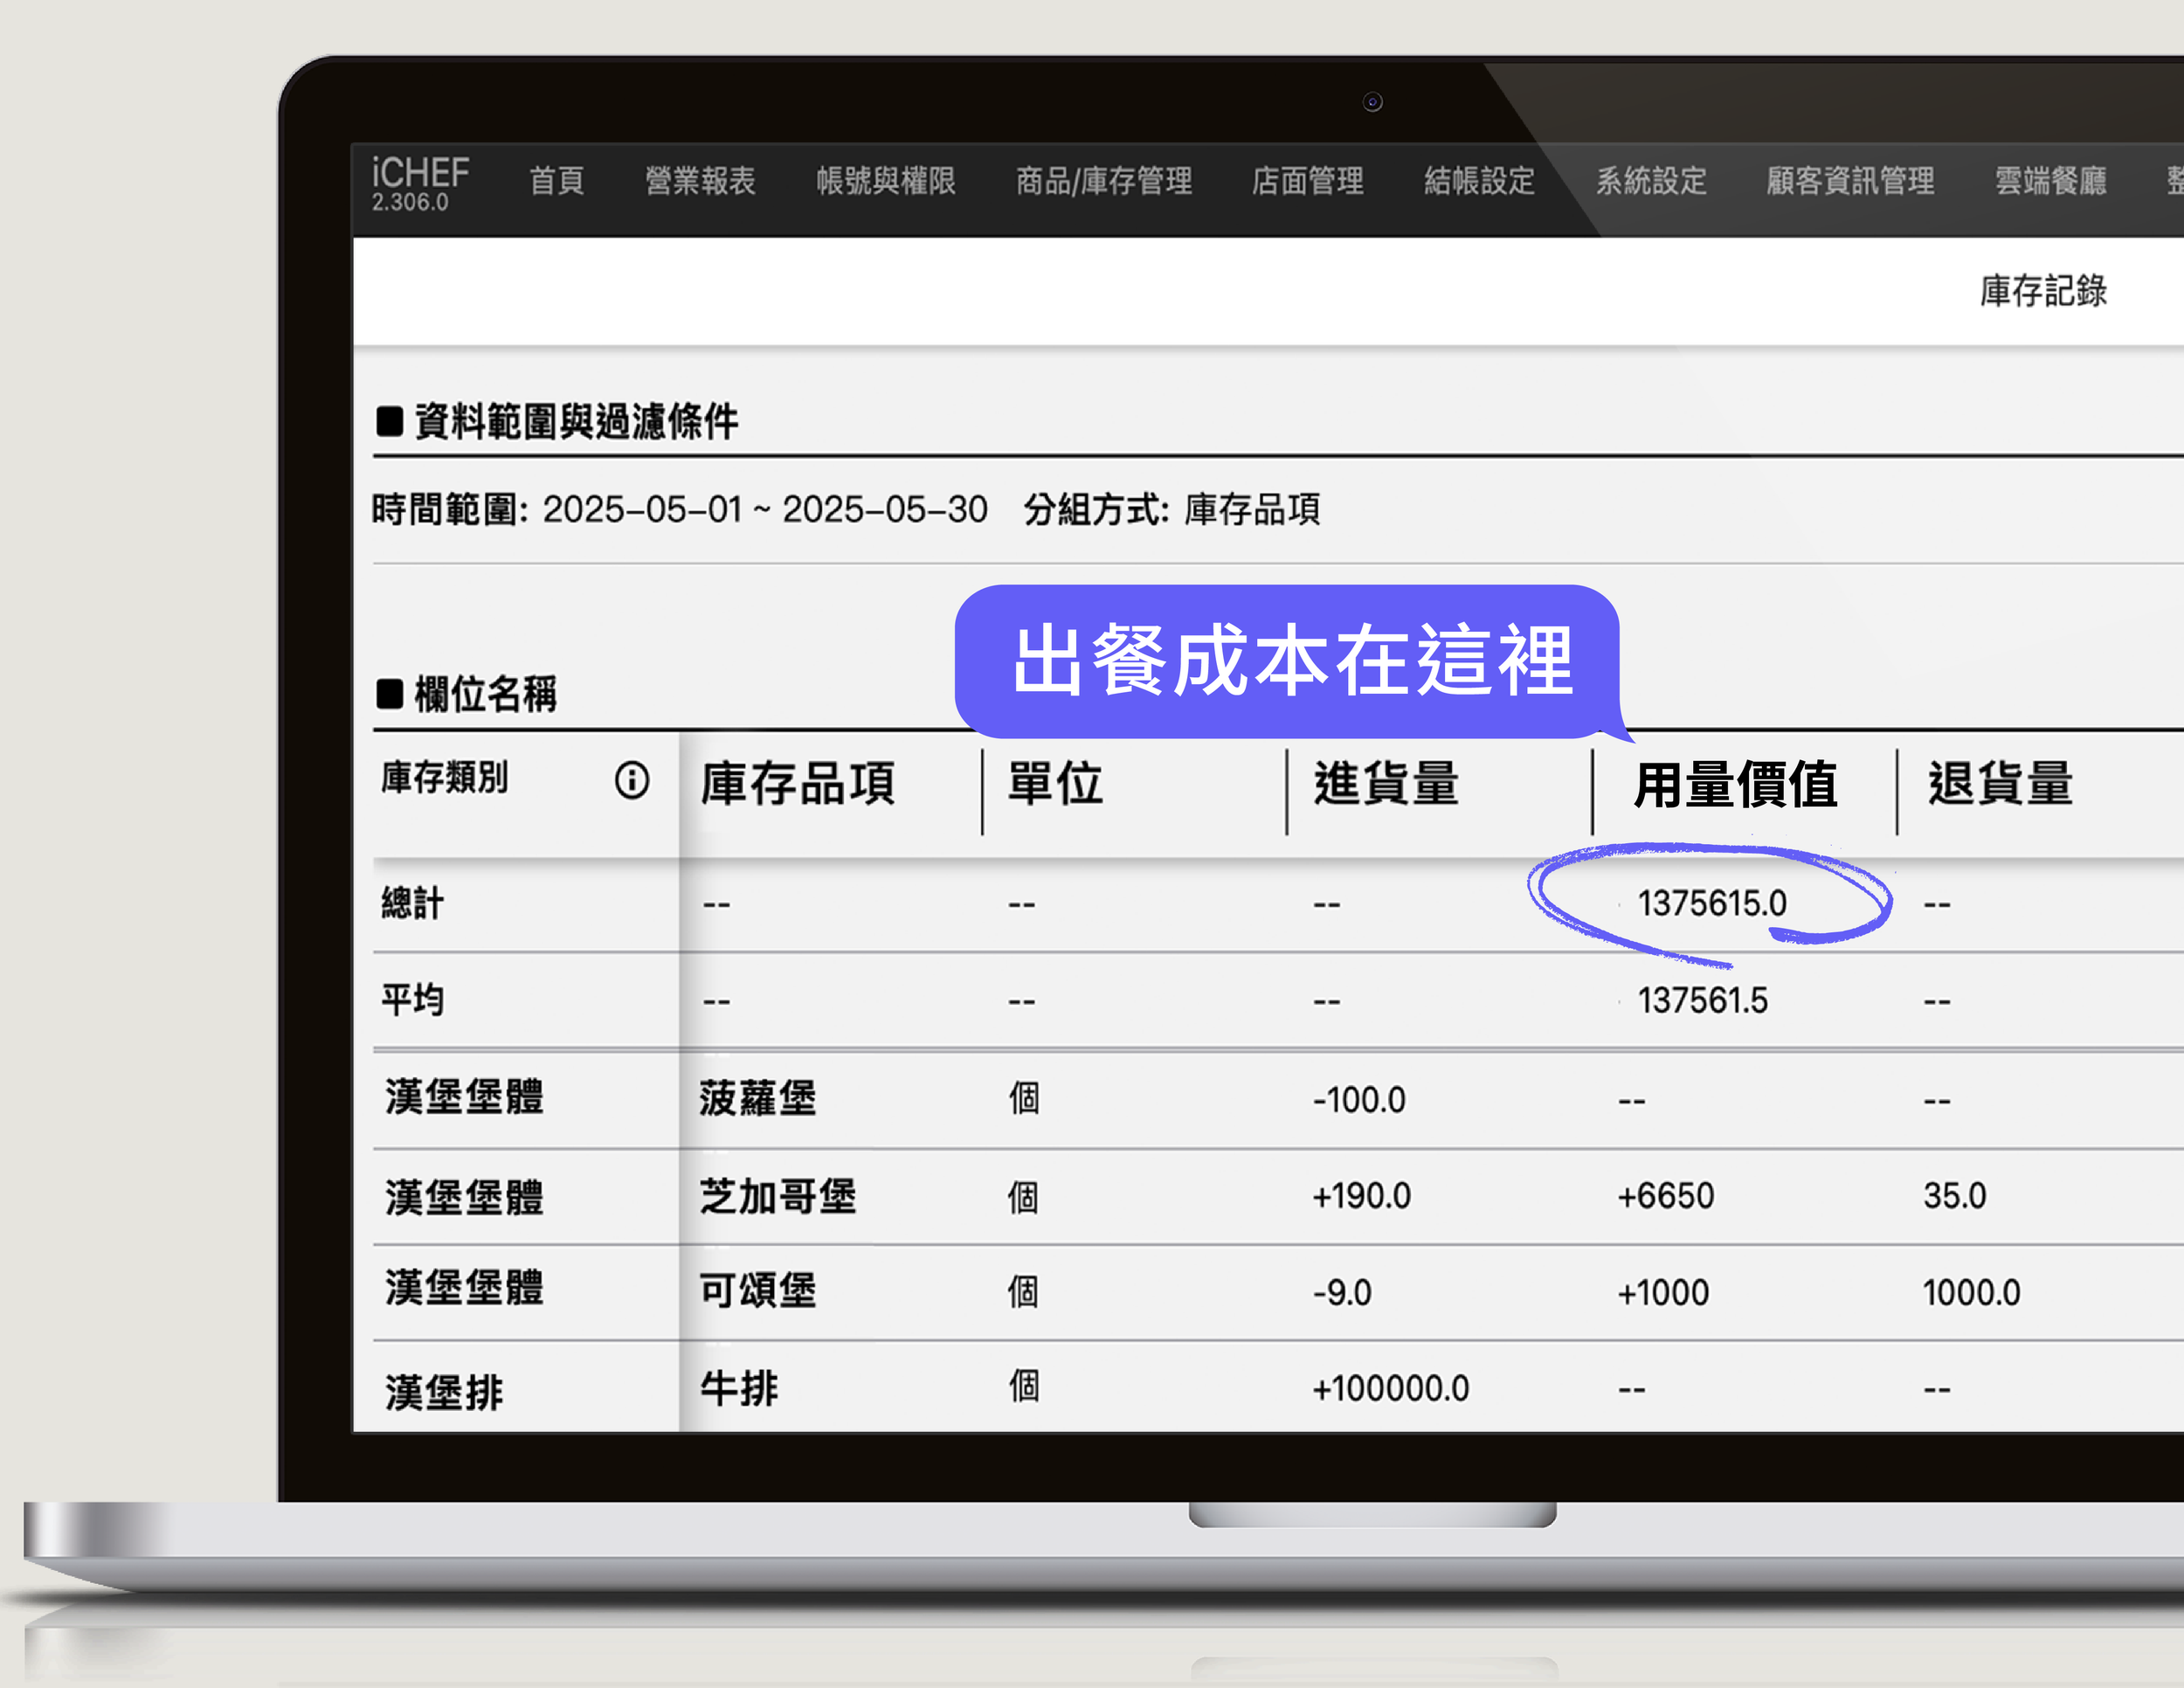Image resolution: width=2184 pixels, height=1688 pixels.
Task: Select 帳號與權限 in the navigation bar
Action: [x=885, y=181]
